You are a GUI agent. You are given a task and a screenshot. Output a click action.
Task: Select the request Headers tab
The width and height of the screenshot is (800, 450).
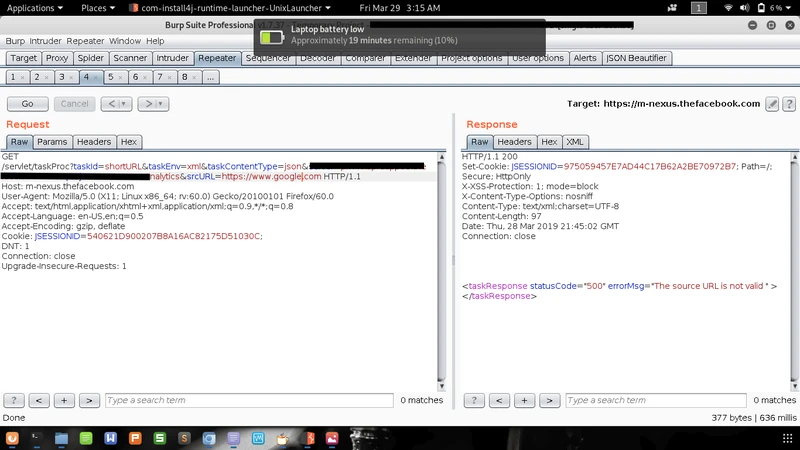point(94,142)
